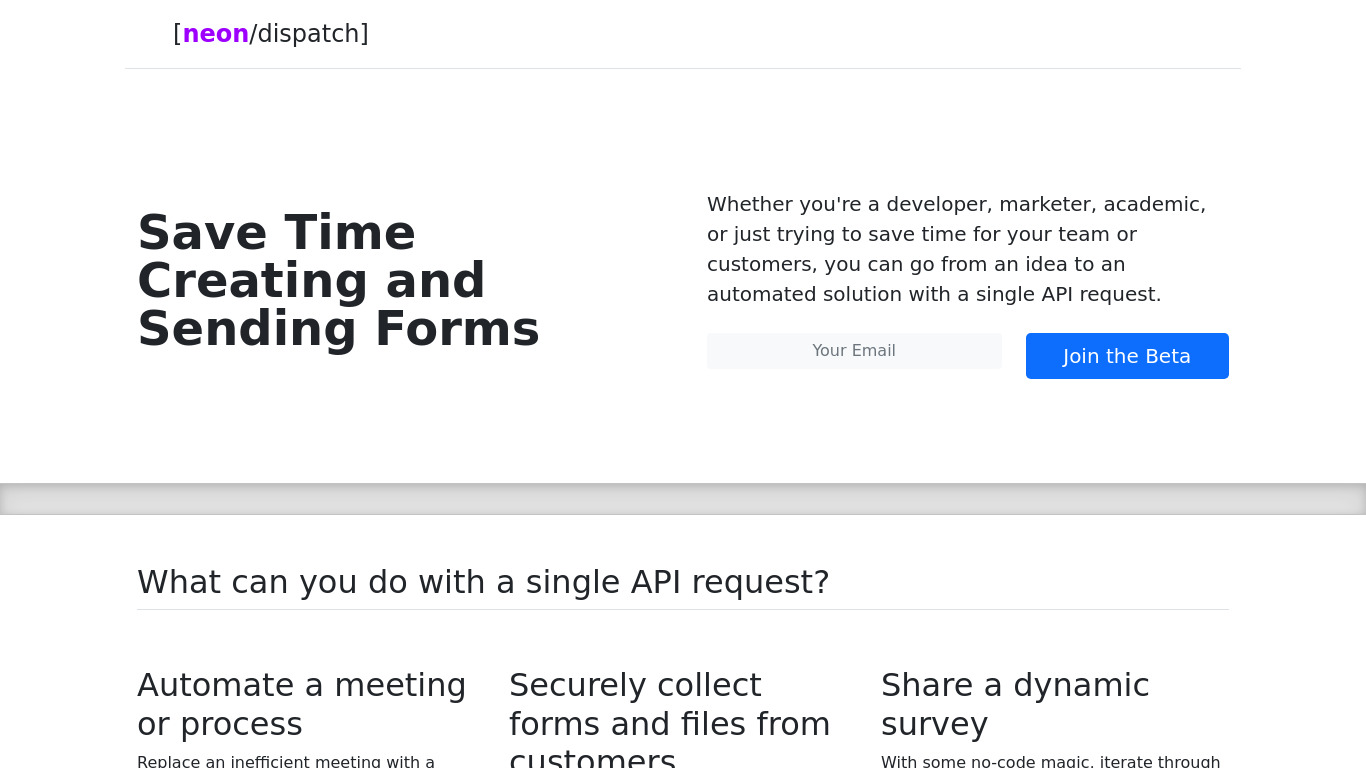The image size is (1366, 768).
Task: Focus the Your Email input field
Action: [854, 351]
